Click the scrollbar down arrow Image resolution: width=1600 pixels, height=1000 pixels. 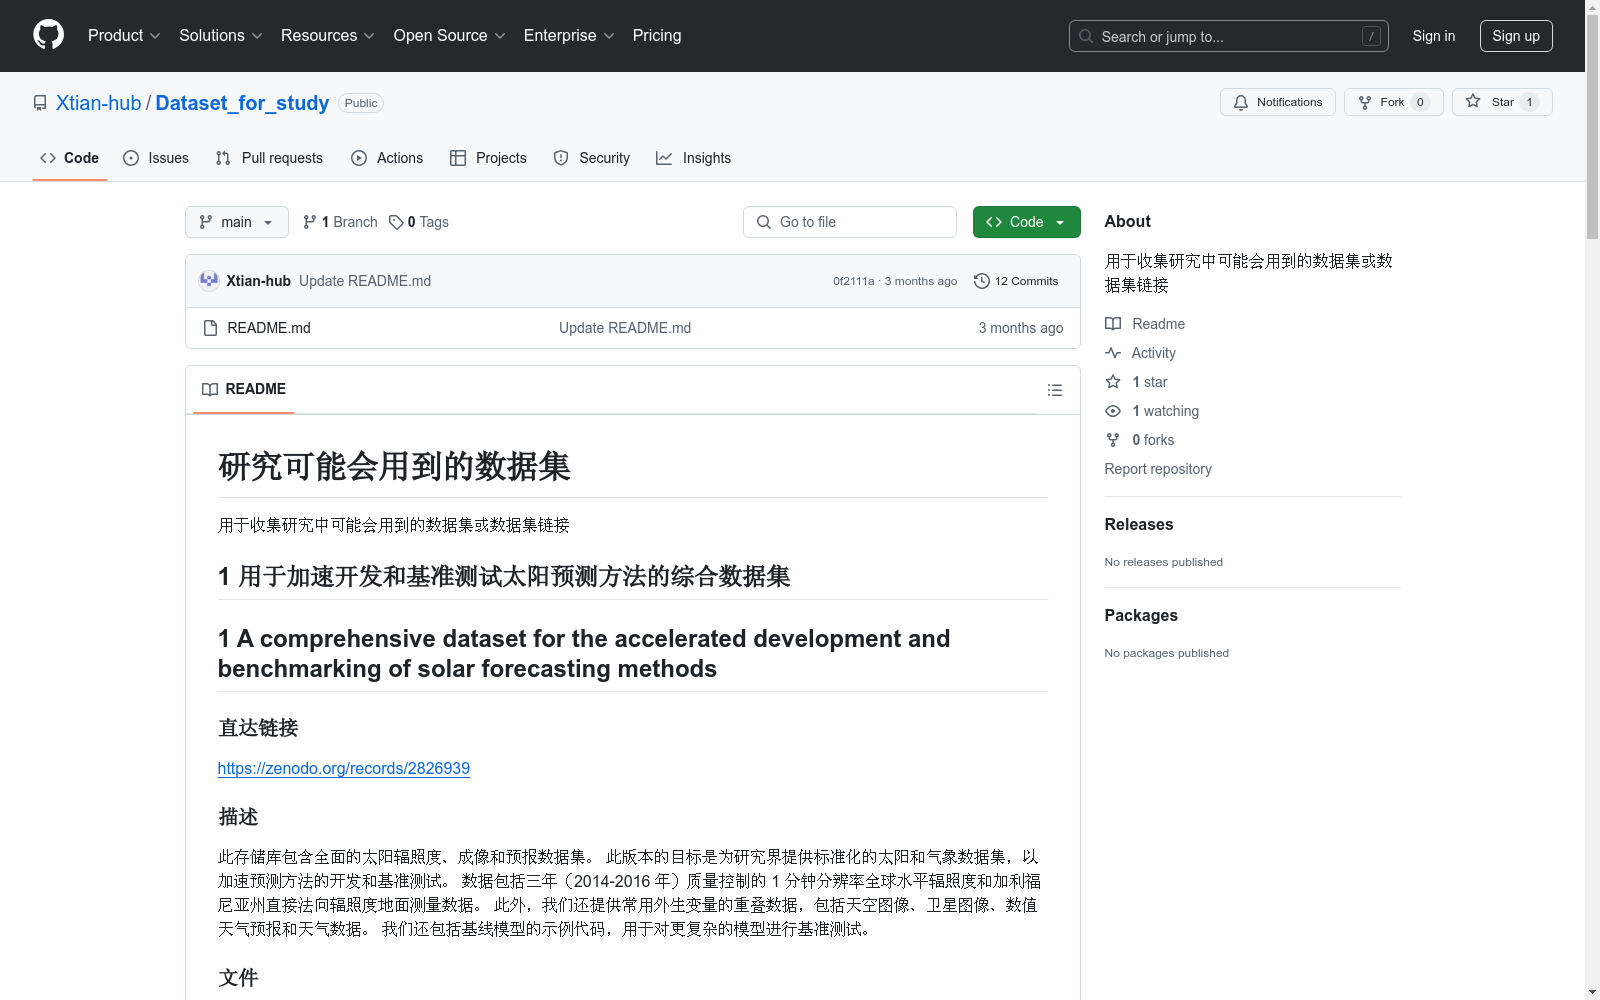tap(1592, 993)
